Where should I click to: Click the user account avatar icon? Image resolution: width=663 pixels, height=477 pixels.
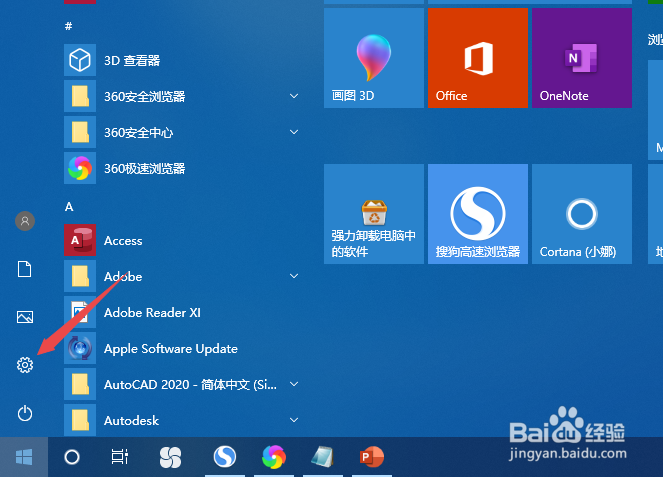point(25,221)
